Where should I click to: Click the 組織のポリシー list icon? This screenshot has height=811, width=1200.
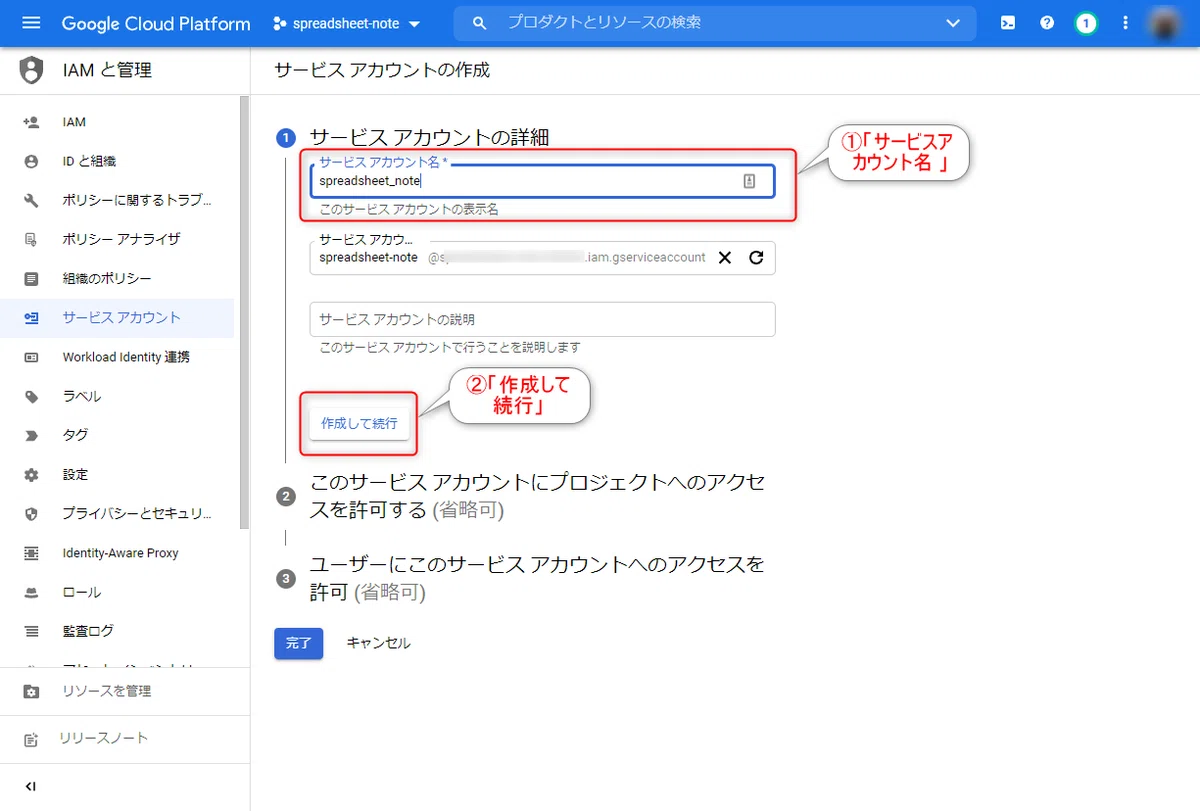[31, 278]
